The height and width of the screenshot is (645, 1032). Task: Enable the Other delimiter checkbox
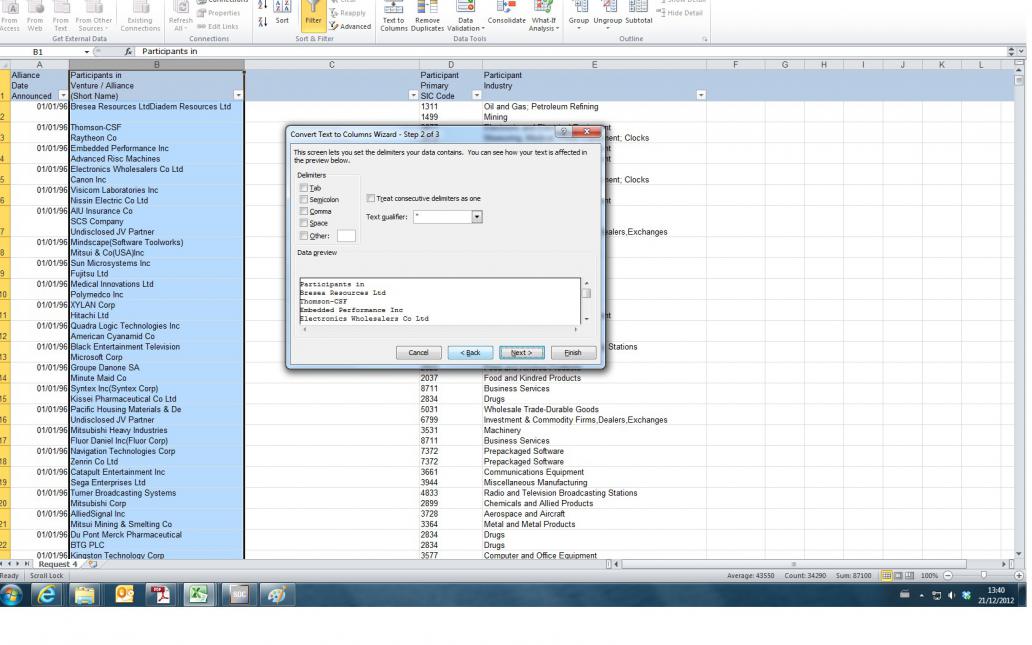click(303, 236)
